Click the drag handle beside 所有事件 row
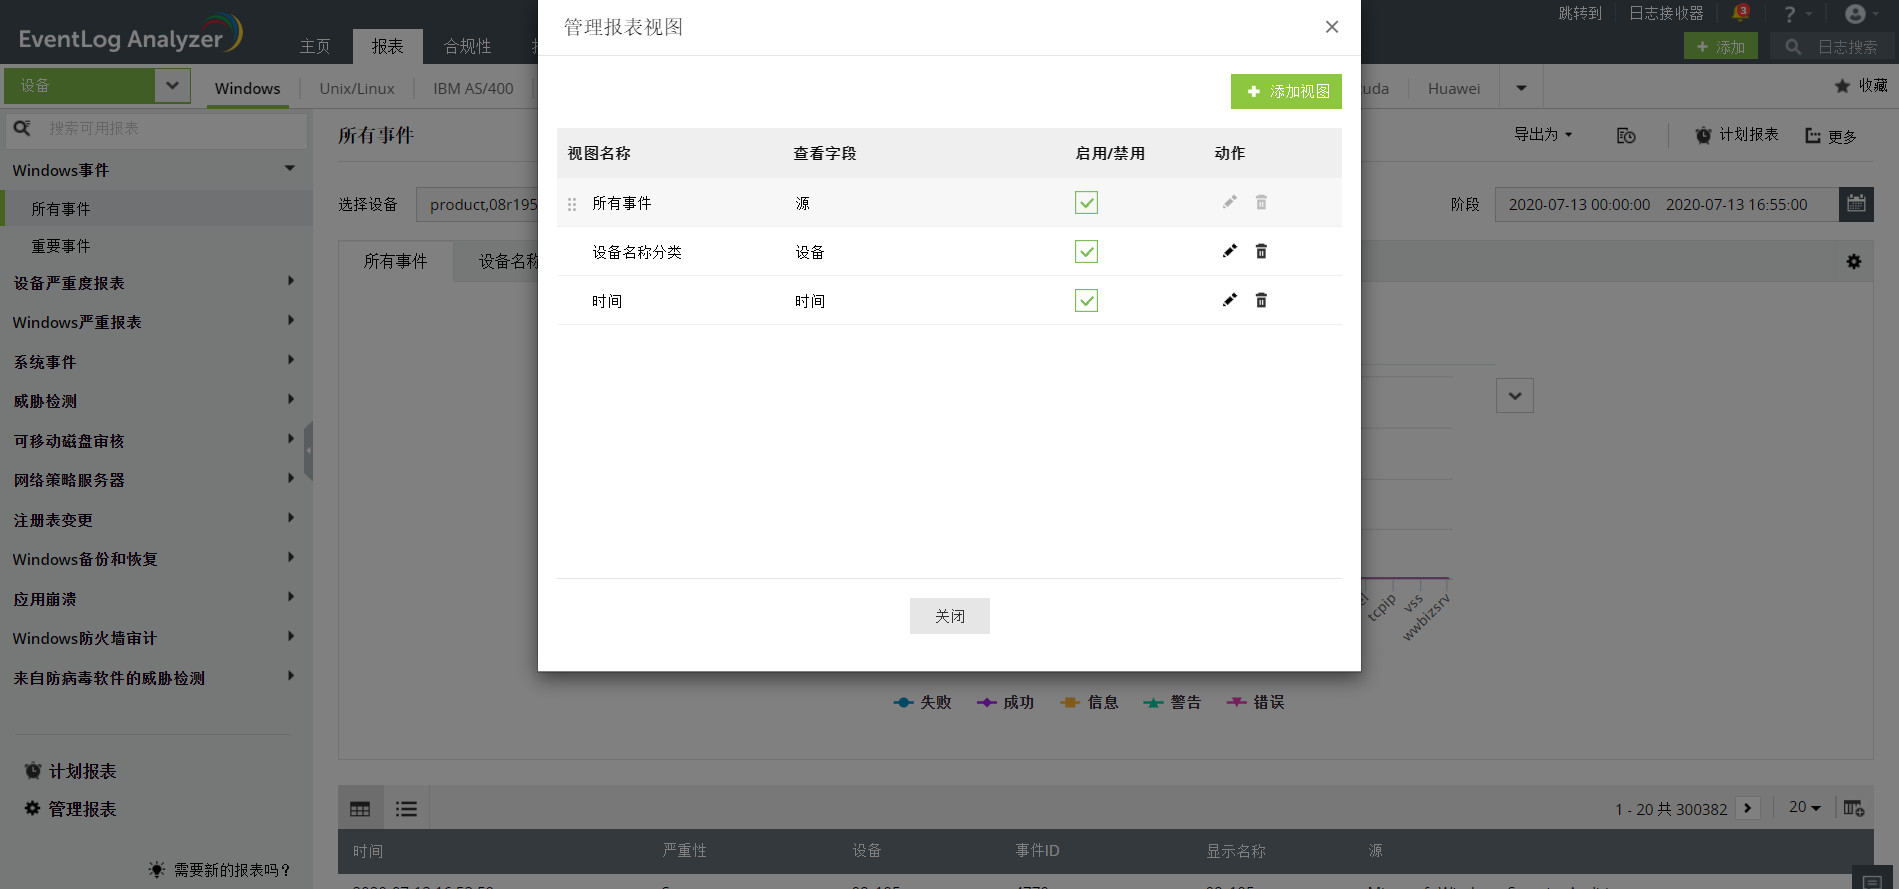 pos(572,204)
